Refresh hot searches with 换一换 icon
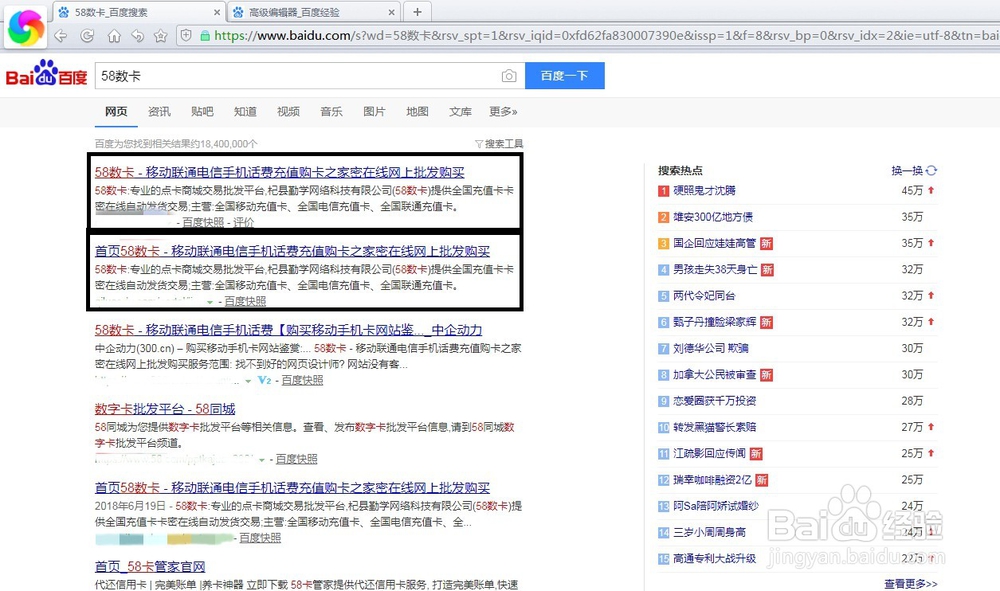This screenshot has width=1000, height=591. tap(932, 170)
